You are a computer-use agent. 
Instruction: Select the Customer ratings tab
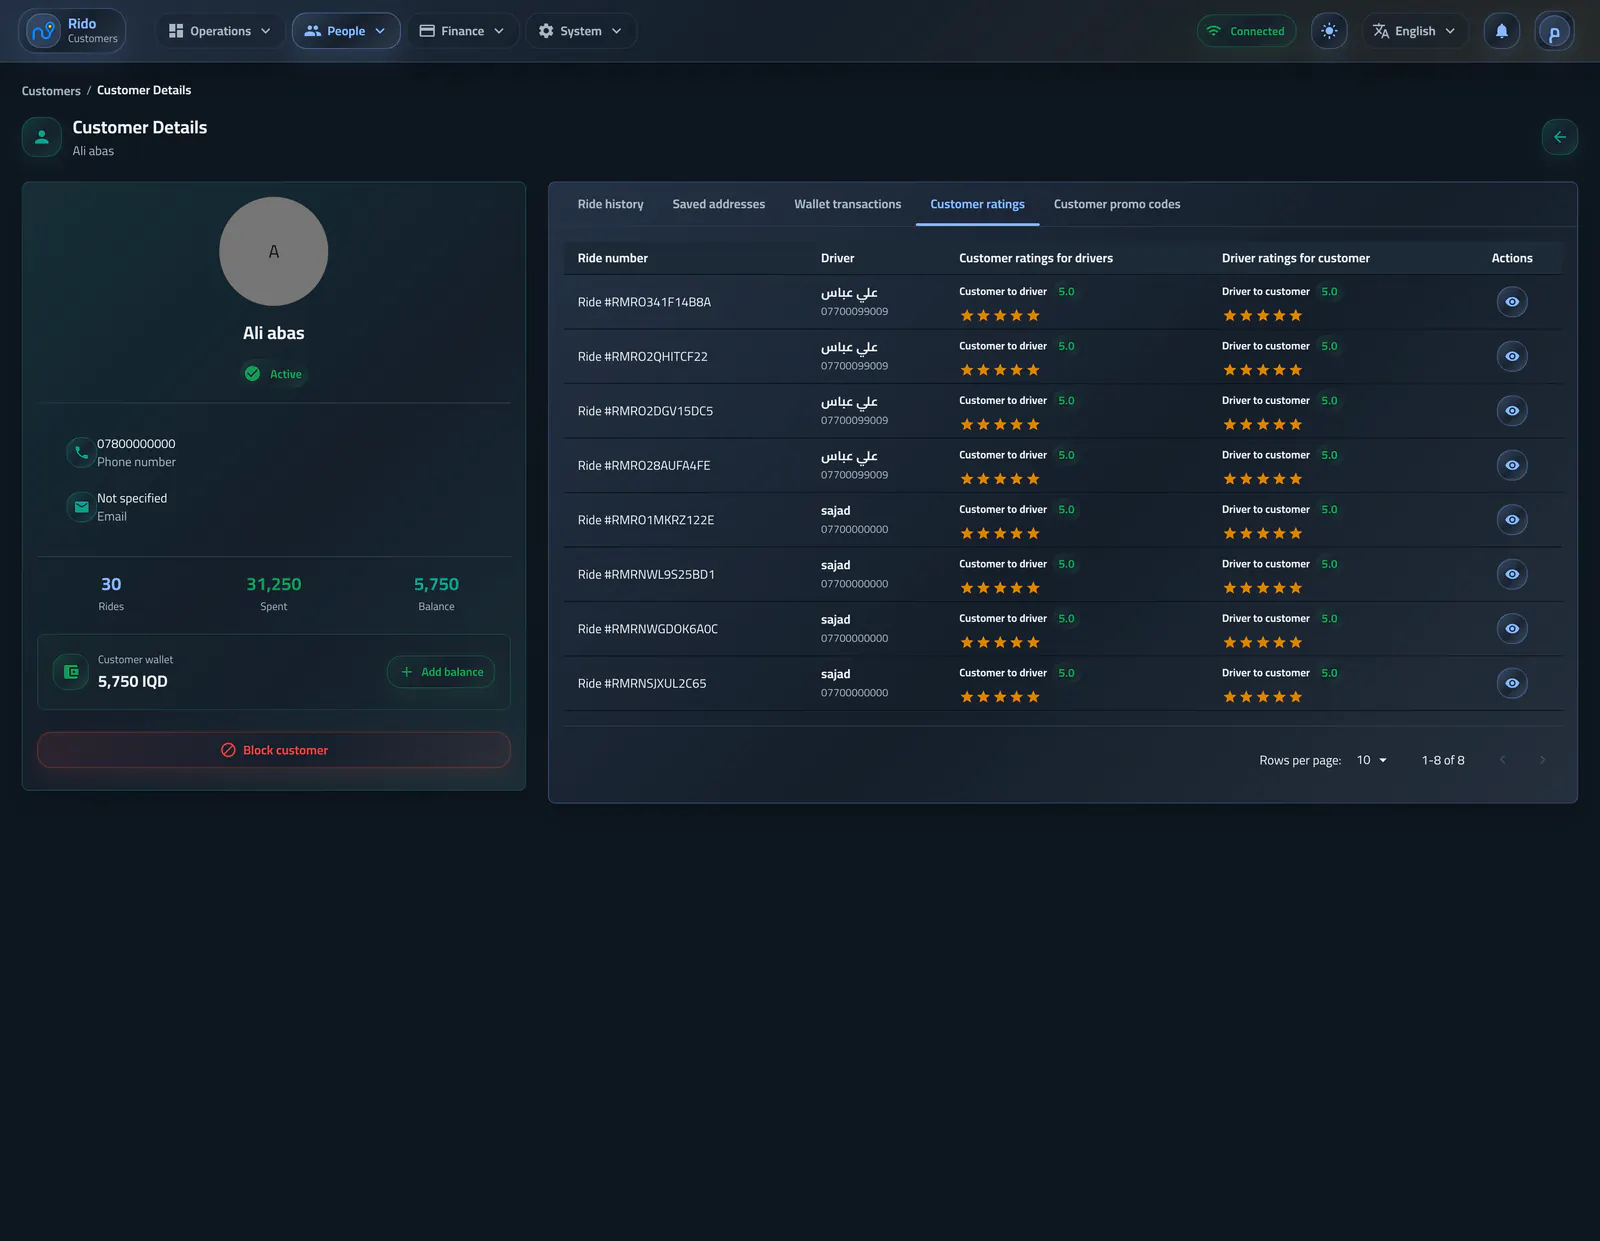point(977,204)
